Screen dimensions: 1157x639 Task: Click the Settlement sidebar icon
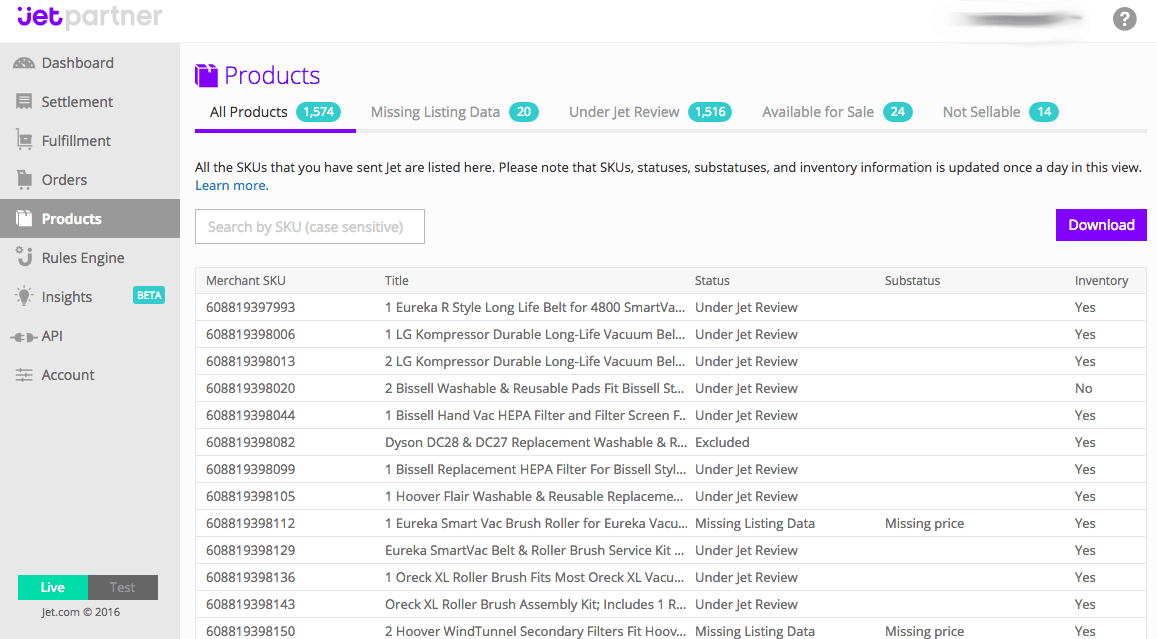pos(24,101)
